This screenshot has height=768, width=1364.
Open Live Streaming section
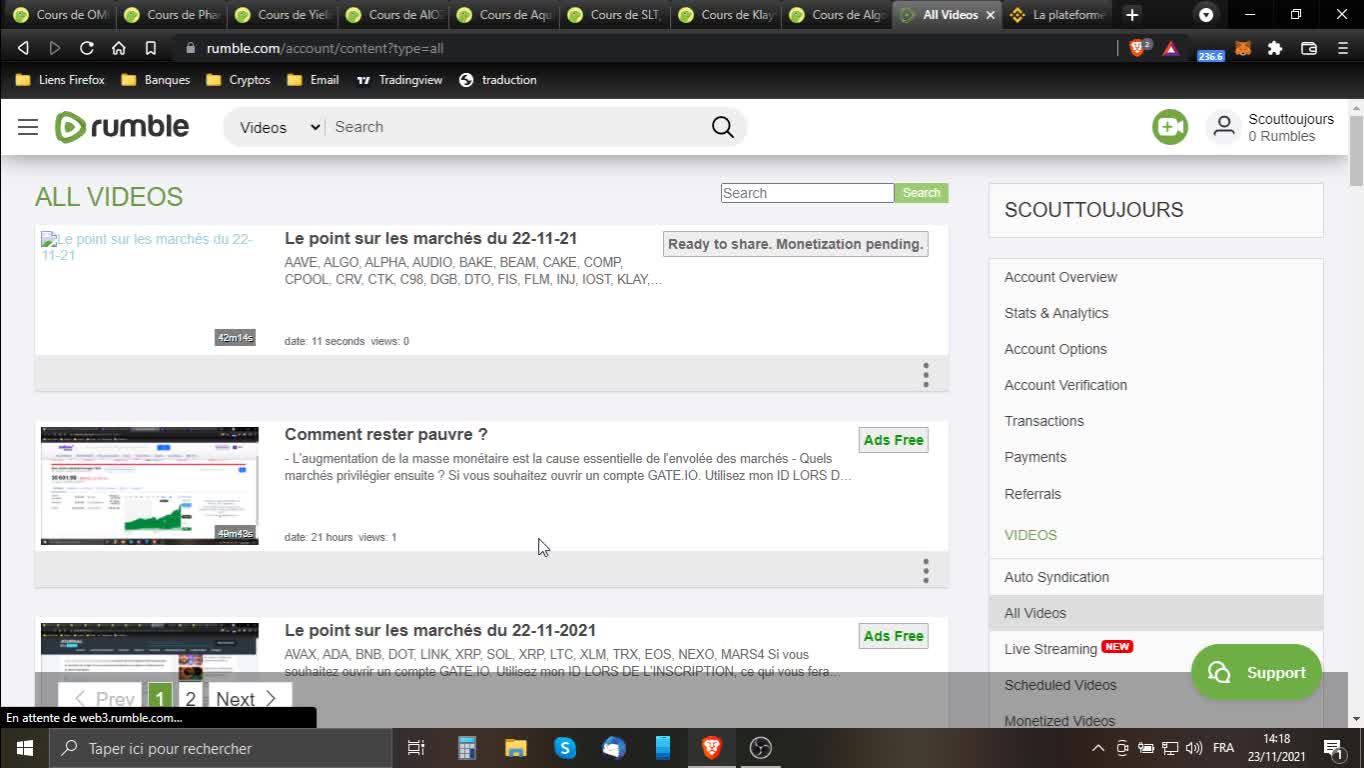[1050, 649]
